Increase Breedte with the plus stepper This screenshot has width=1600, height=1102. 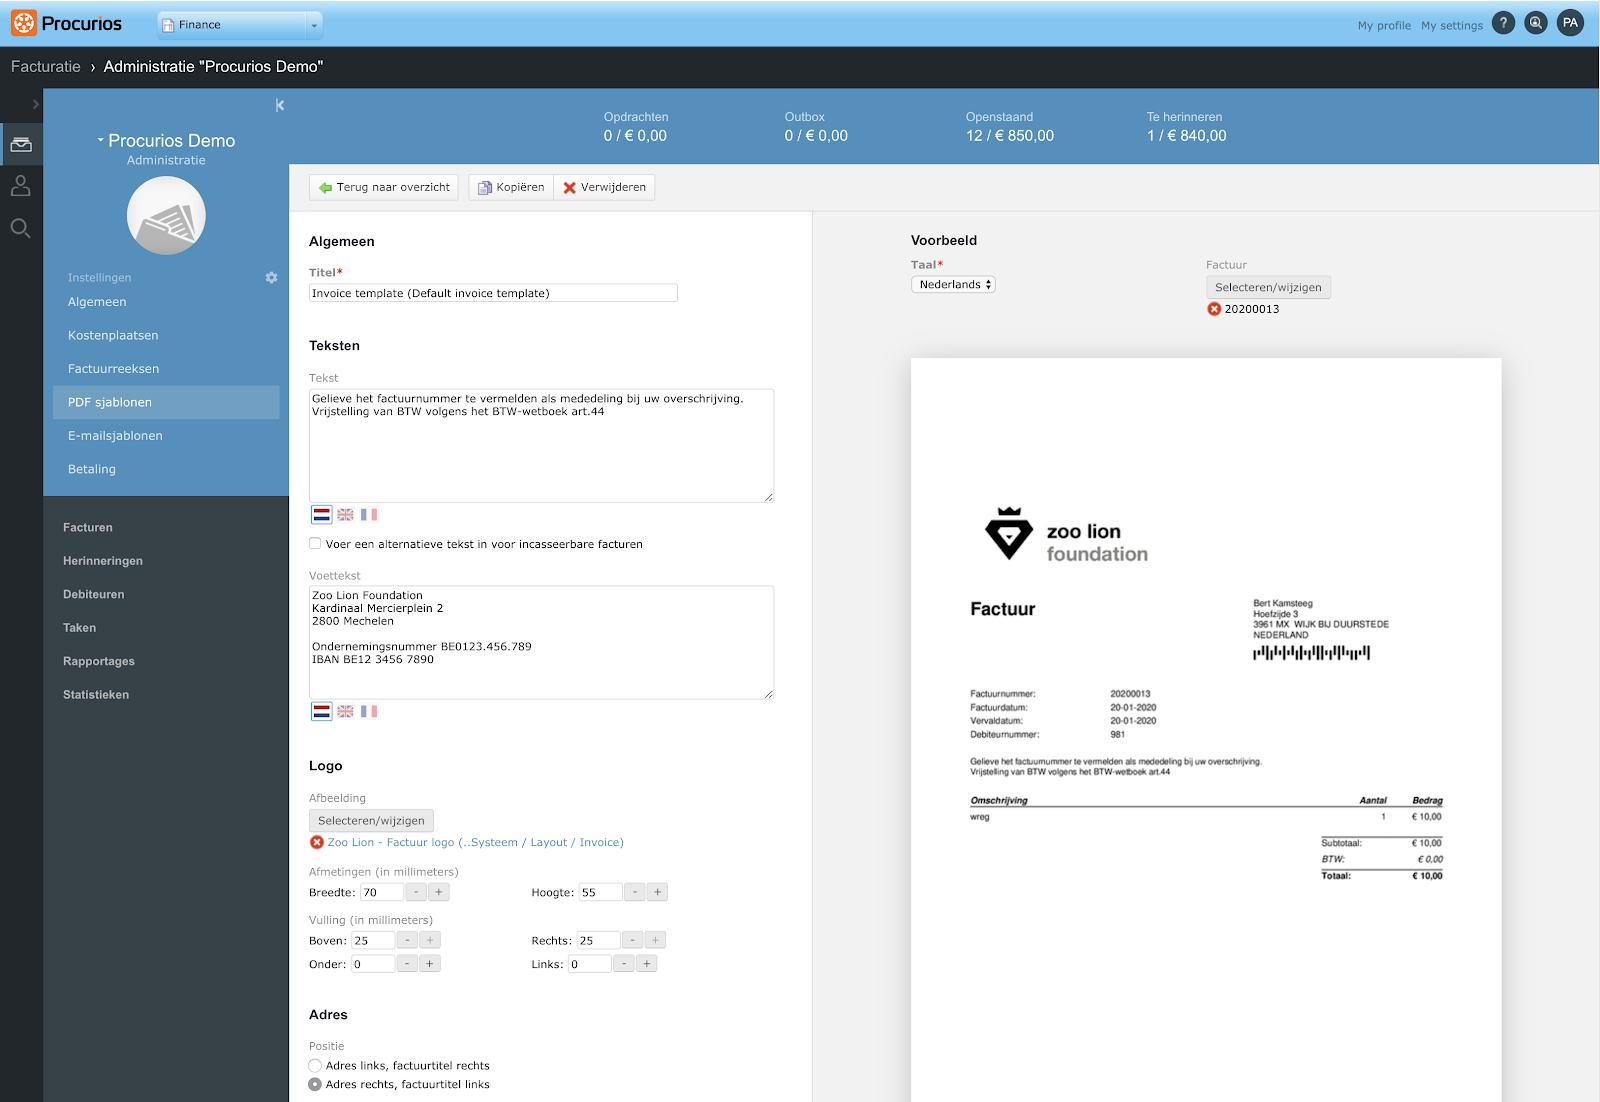(439, 892)
